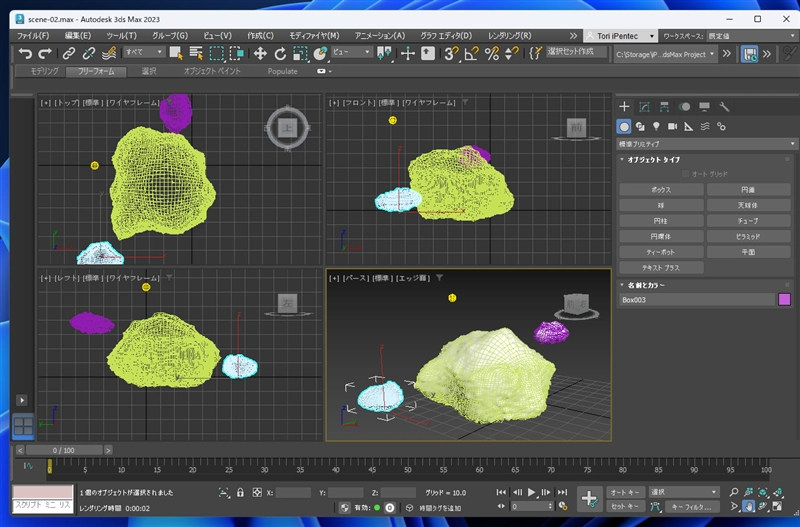Click the time slider 0 / 100 handle

(x=64, y=450)
